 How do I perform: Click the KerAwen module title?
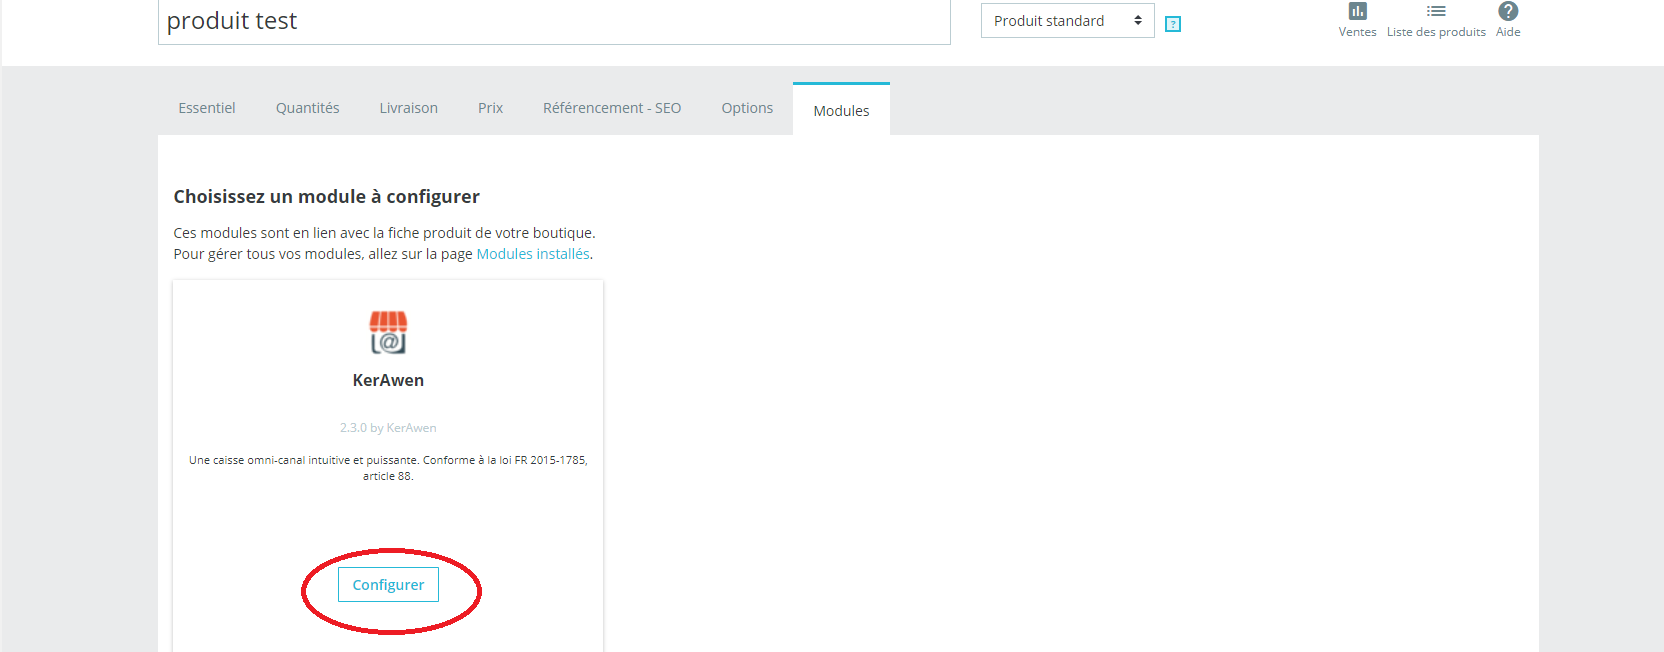pyautogui.click(x=388, y=380)
